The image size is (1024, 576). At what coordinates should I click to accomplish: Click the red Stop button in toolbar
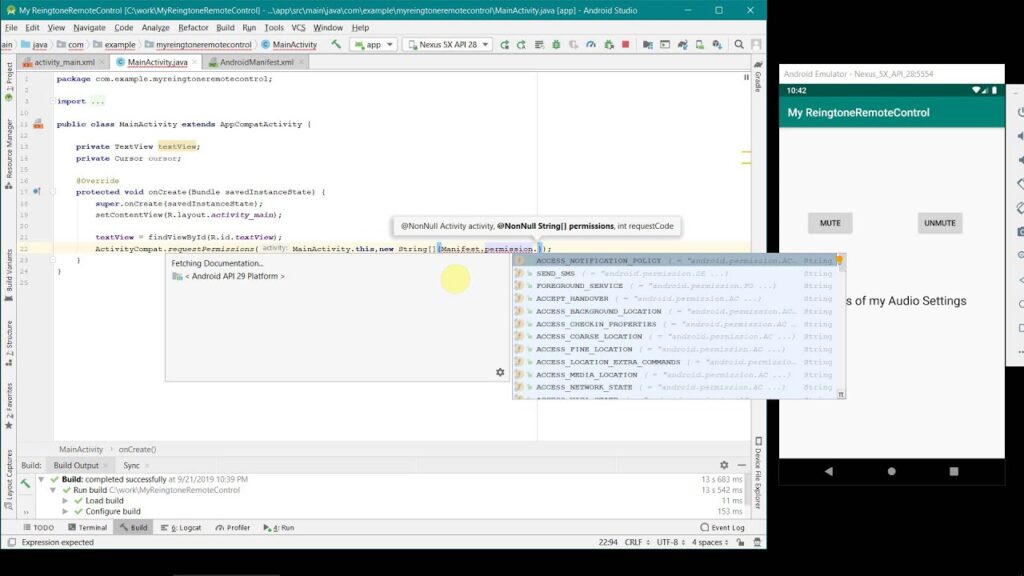pyautogui.click(x=626, y=44)
